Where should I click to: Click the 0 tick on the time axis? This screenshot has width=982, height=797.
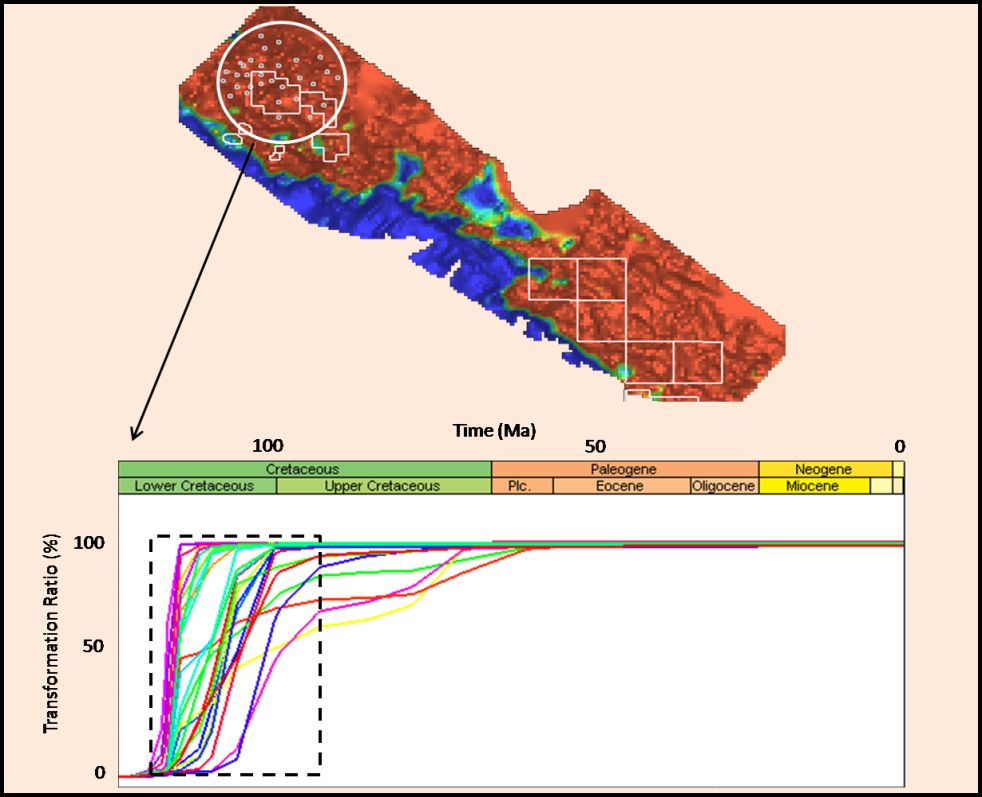[x=899, y=446]
